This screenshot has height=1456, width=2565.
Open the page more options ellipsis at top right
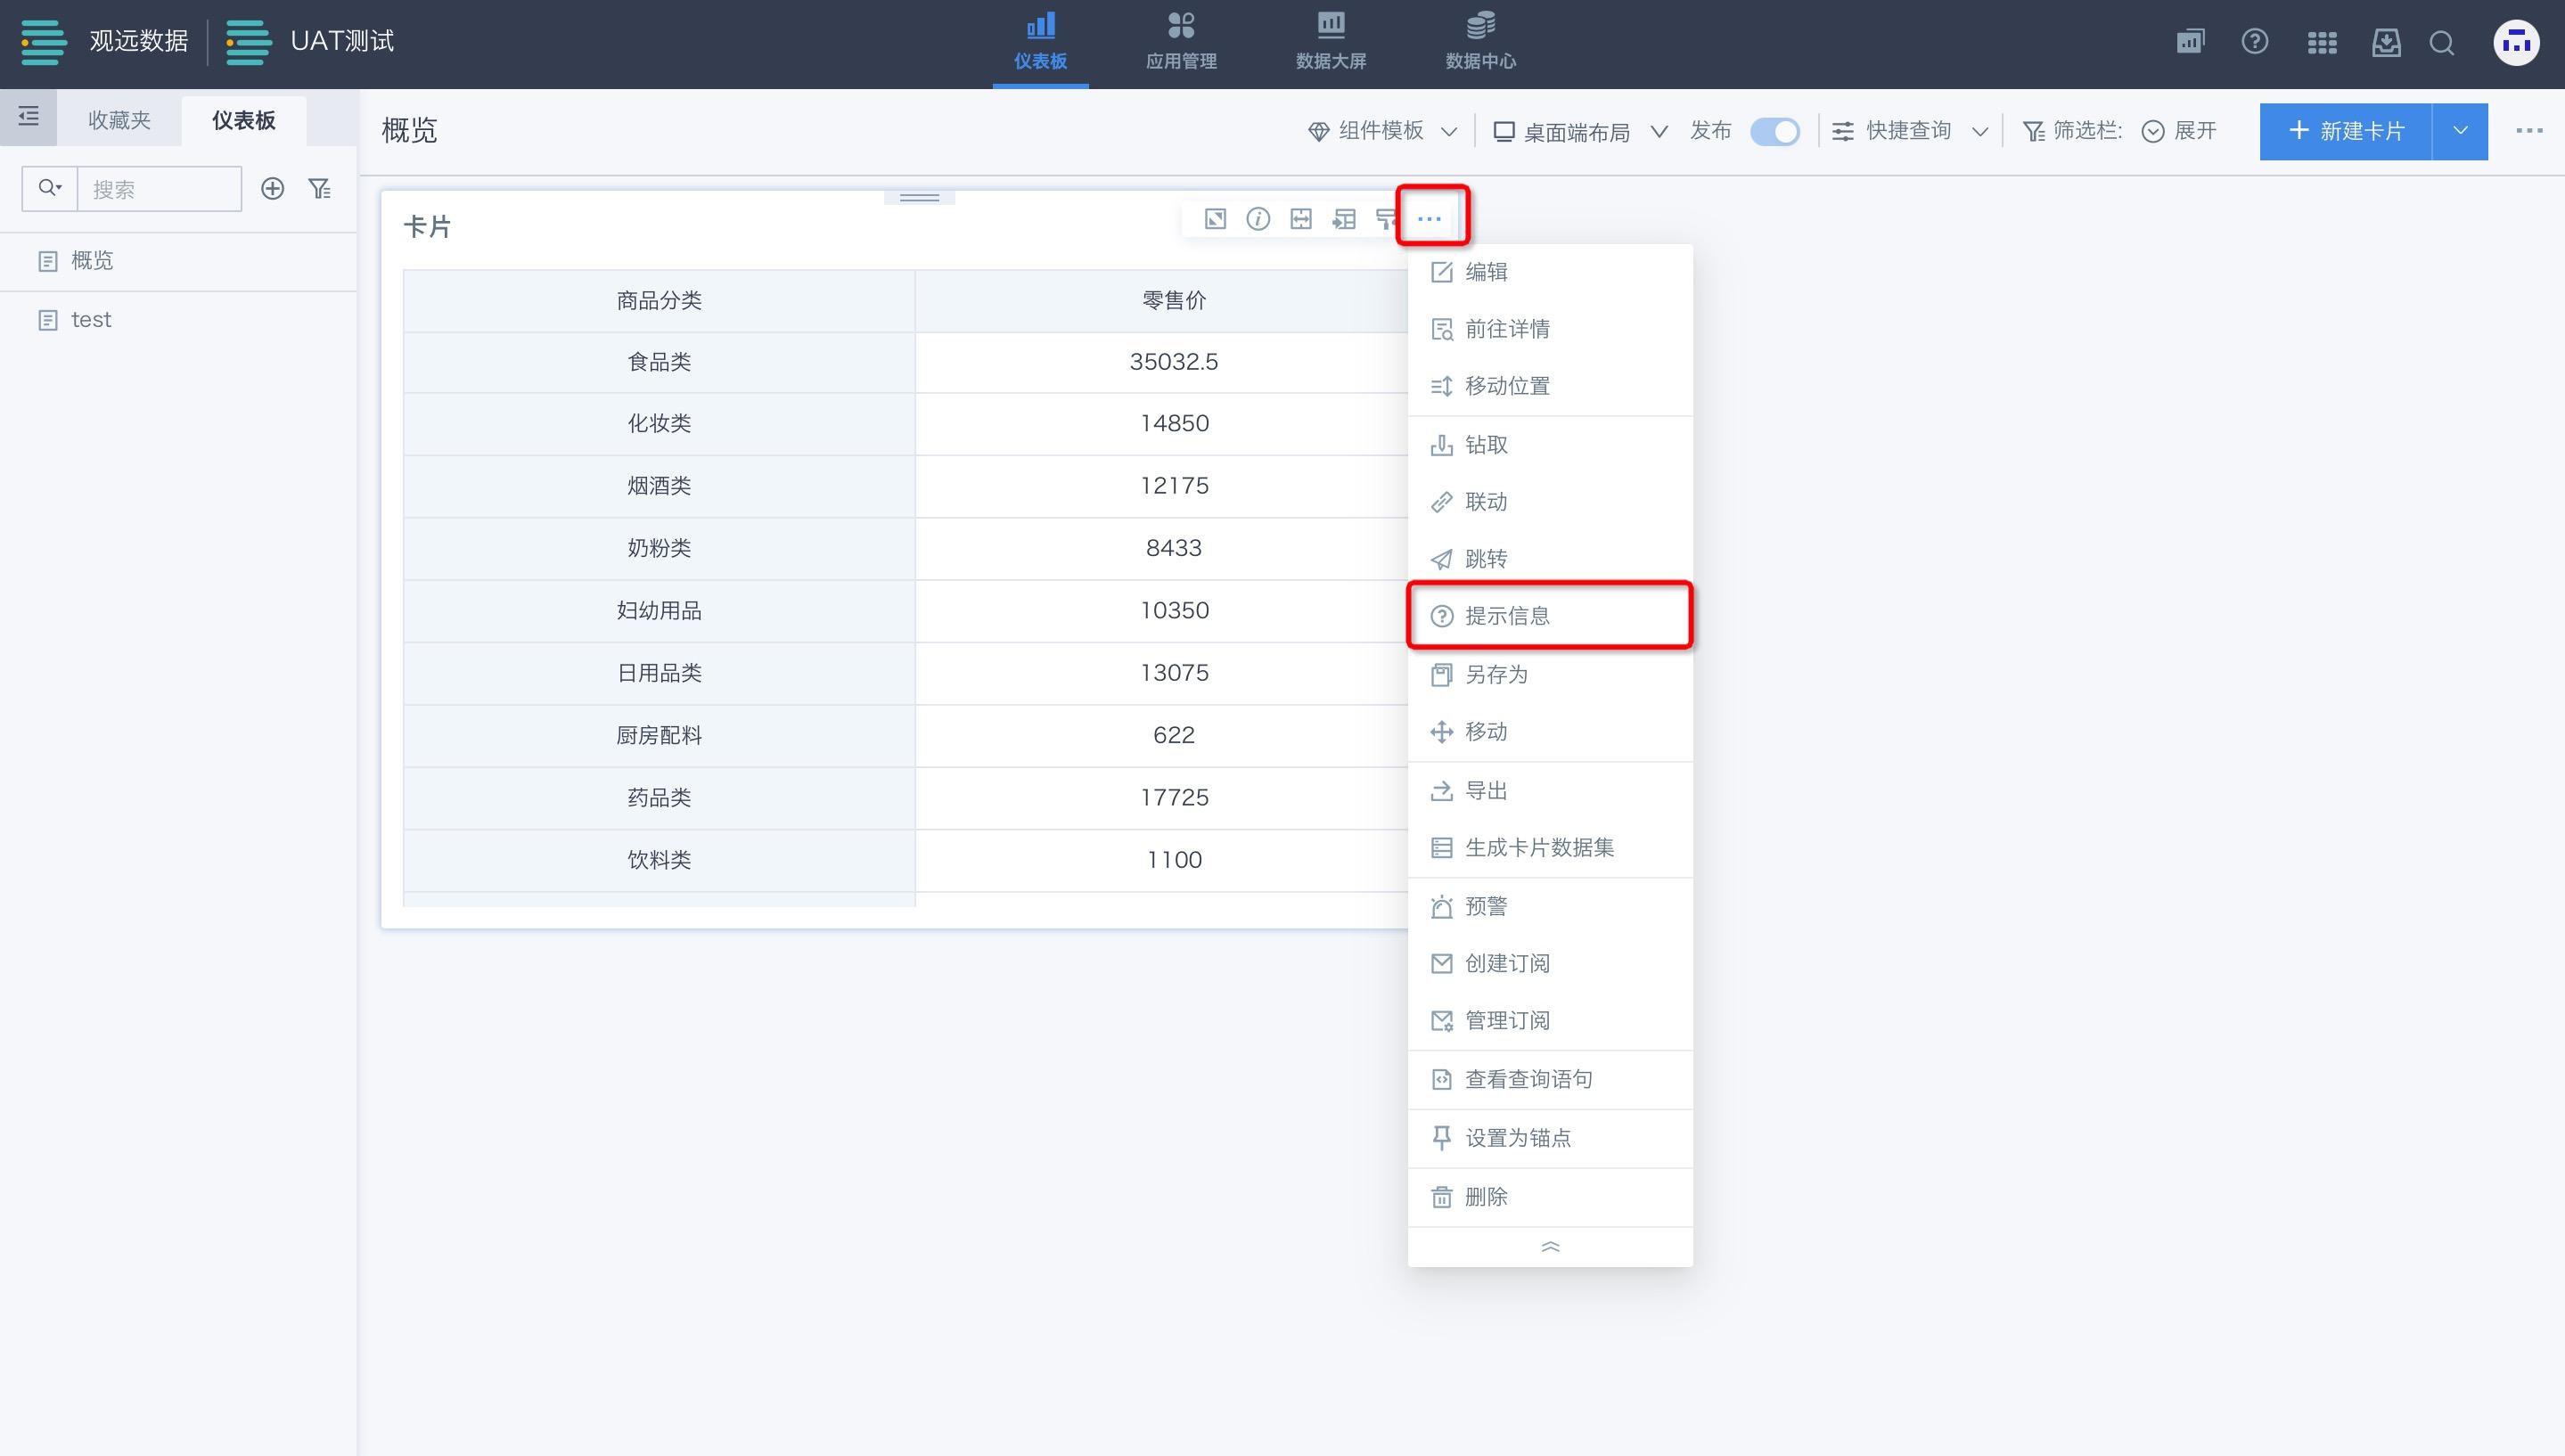click(x=2529, y=131)
